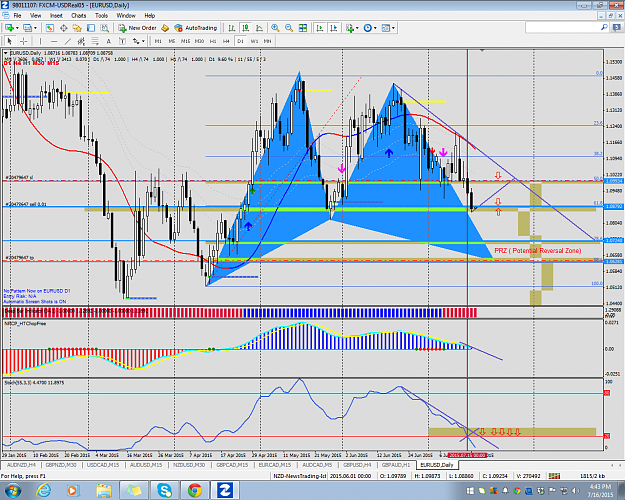This screenshot has height=500, width=625.
Task: Open Skype from the taskbar
Action: [164, 490]
